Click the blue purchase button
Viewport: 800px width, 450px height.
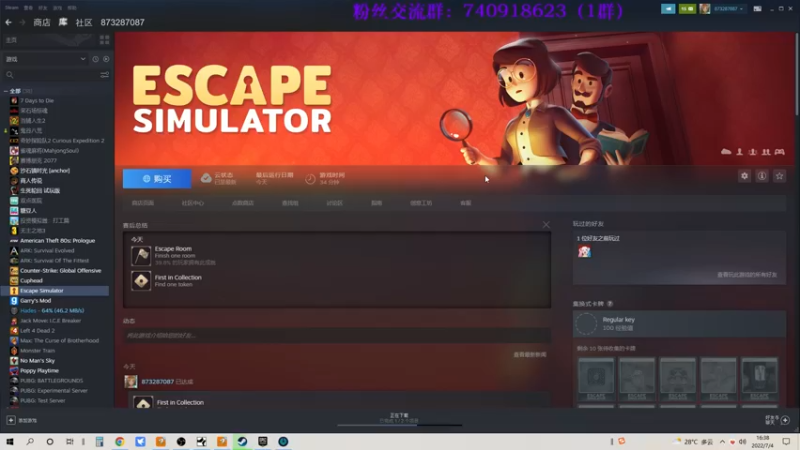click(157, 179)
